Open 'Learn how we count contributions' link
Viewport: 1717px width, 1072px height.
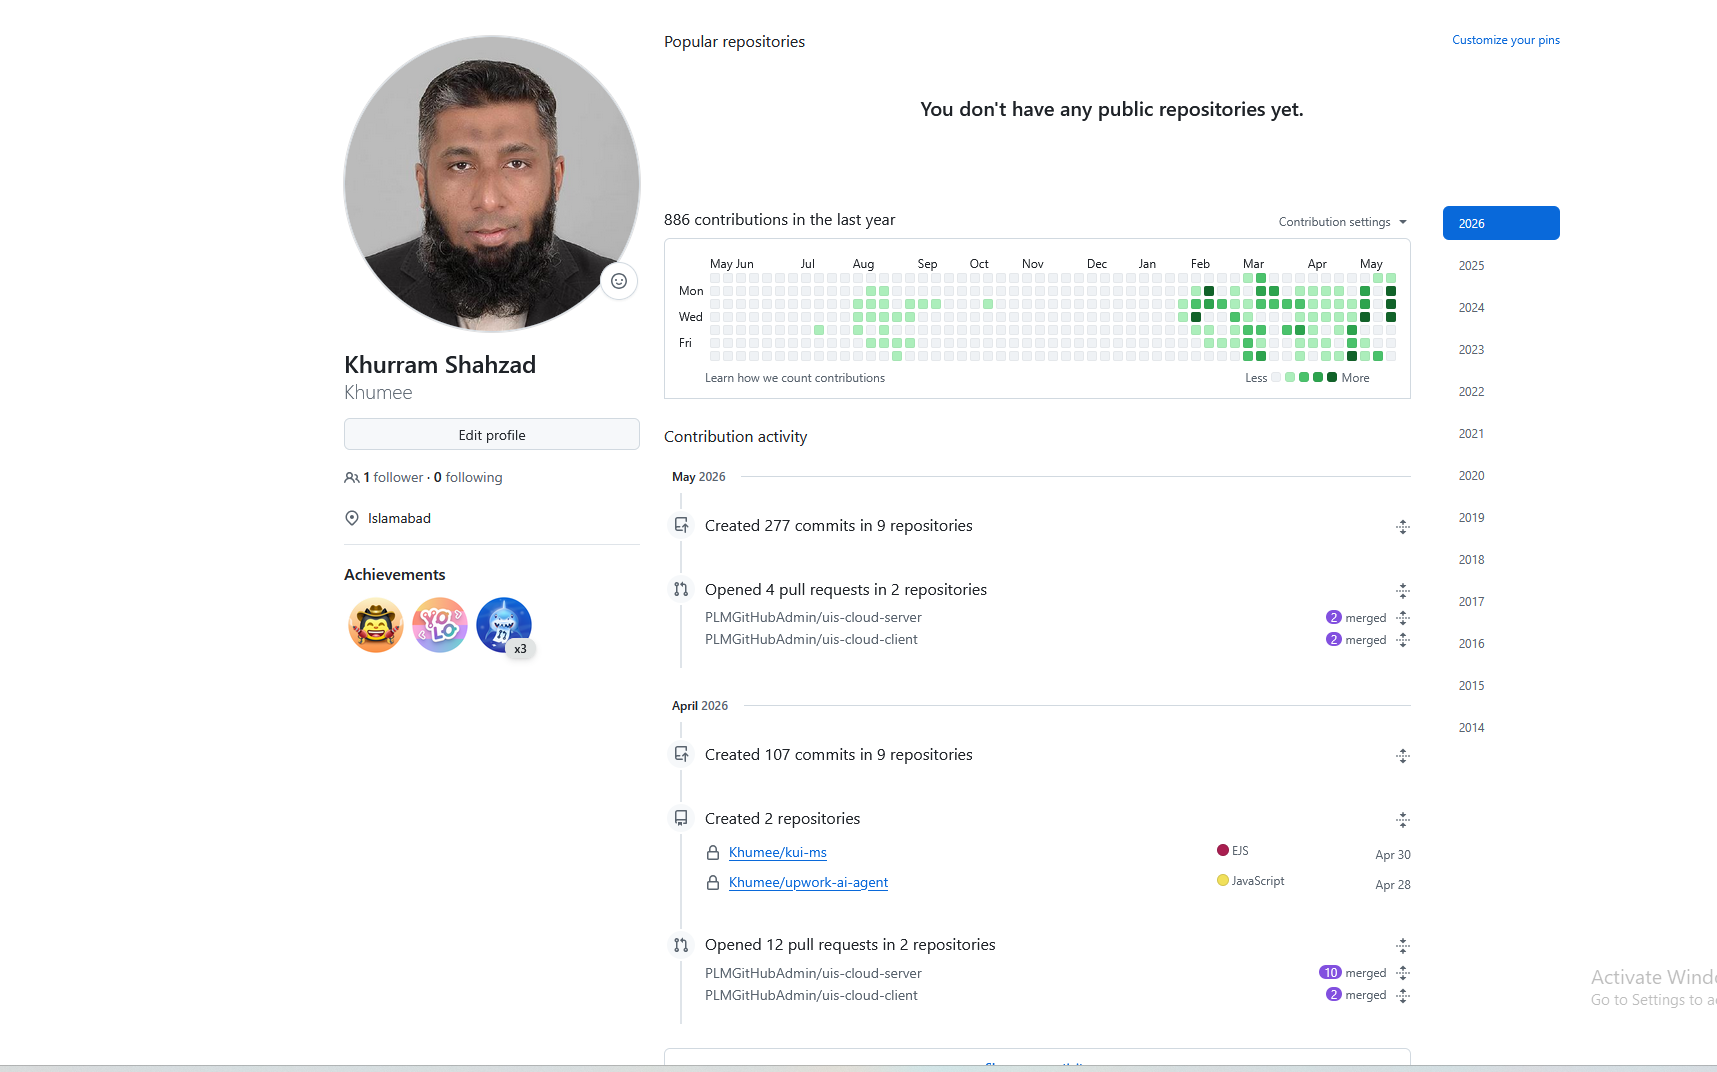click(x=795, y=378)
